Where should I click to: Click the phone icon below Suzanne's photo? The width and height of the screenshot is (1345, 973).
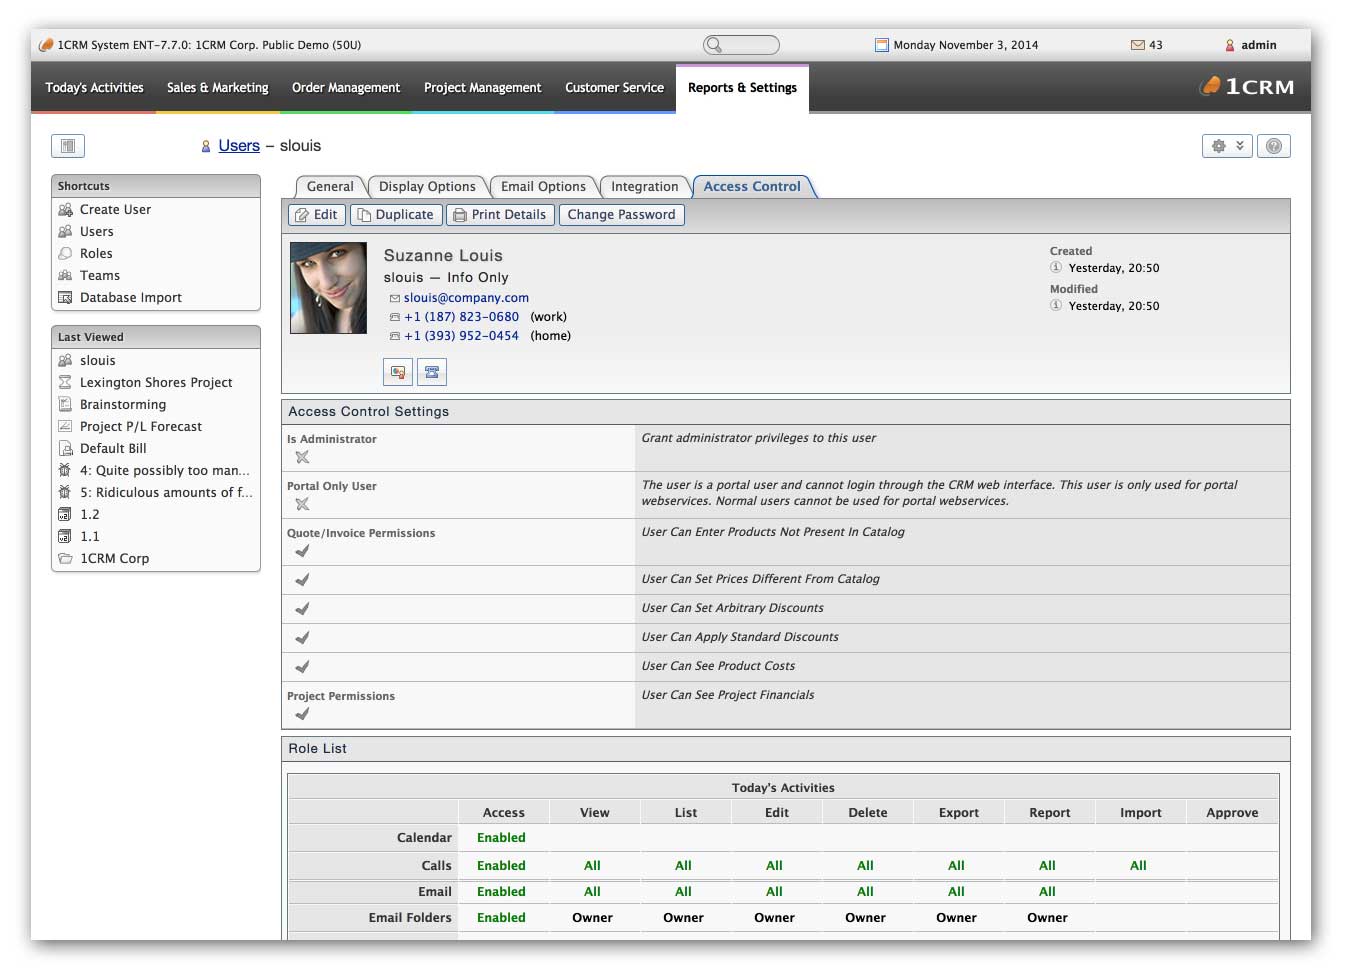coord(432,371)
